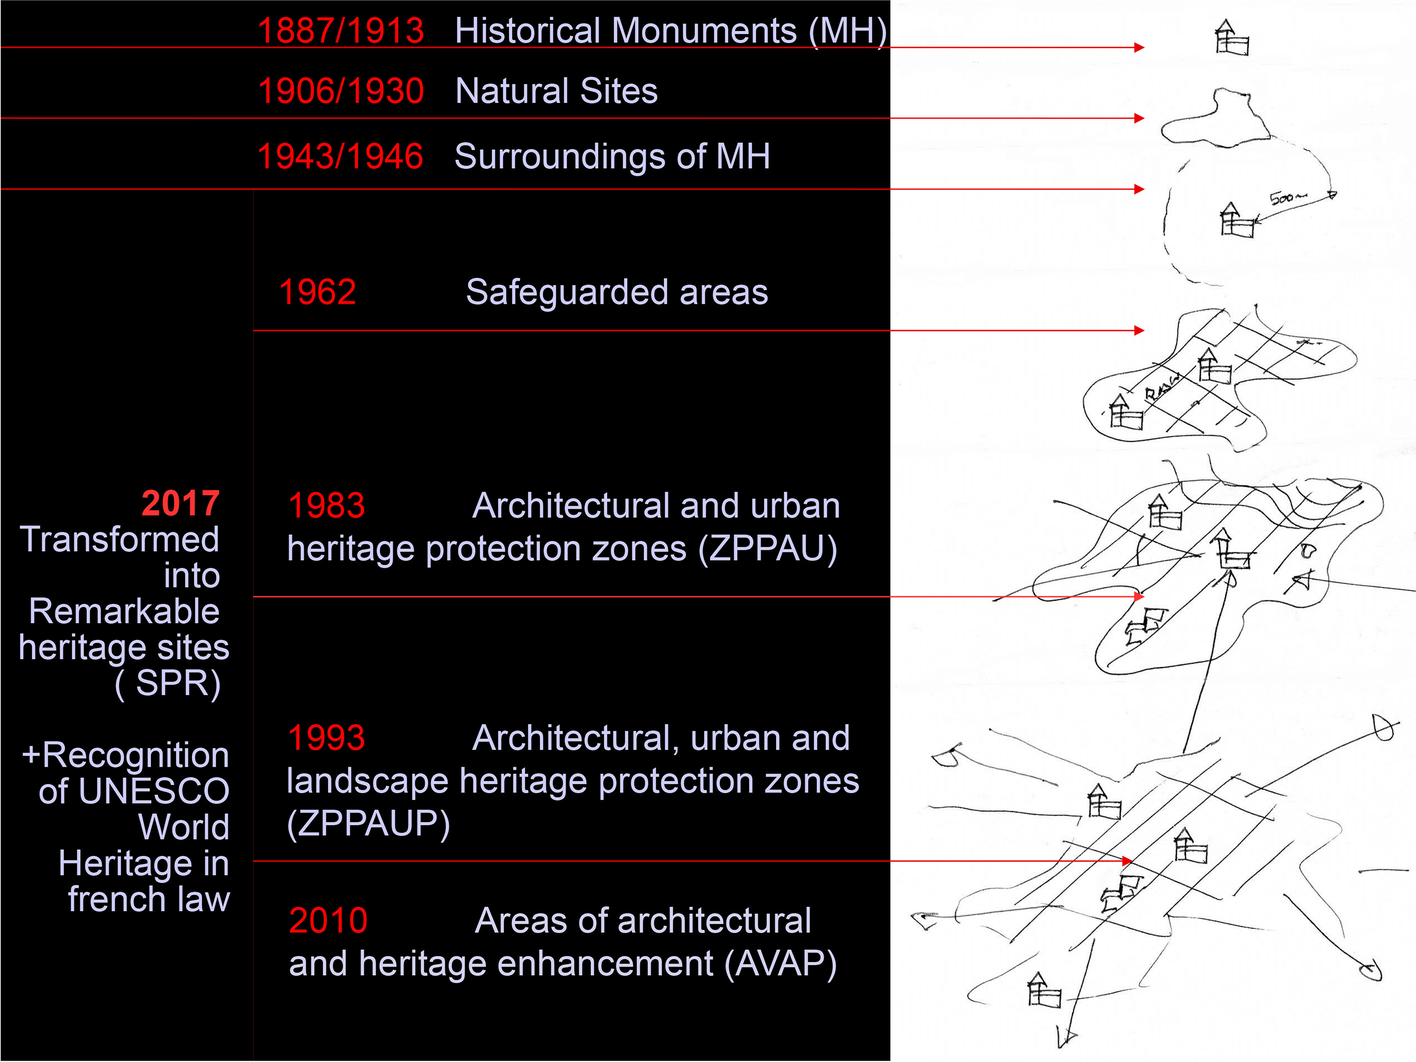Screen dimensions: 1416x1062
Task: Click the '1943/1946' date text
Action: point(340,156)
